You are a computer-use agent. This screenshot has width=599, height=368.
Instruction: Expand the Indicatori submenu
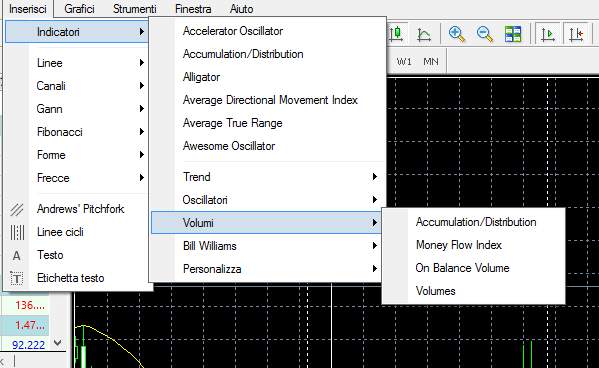pyautogui.click(x=76, y=32)
